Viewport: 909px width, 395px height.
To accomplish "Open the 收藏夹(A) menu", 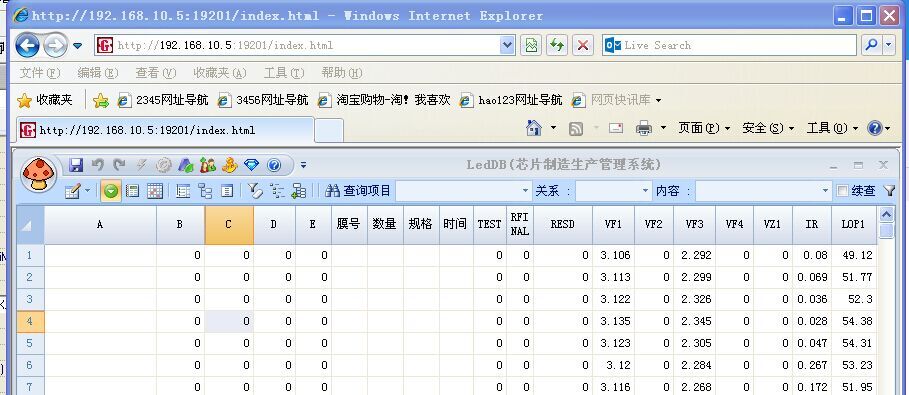I will [220, 73].
